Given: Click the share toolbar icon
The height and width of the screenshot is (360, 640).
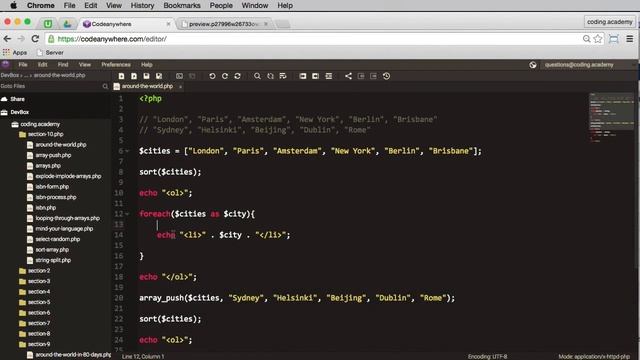Looking at the screenshot, I should (x=348, y=76).
